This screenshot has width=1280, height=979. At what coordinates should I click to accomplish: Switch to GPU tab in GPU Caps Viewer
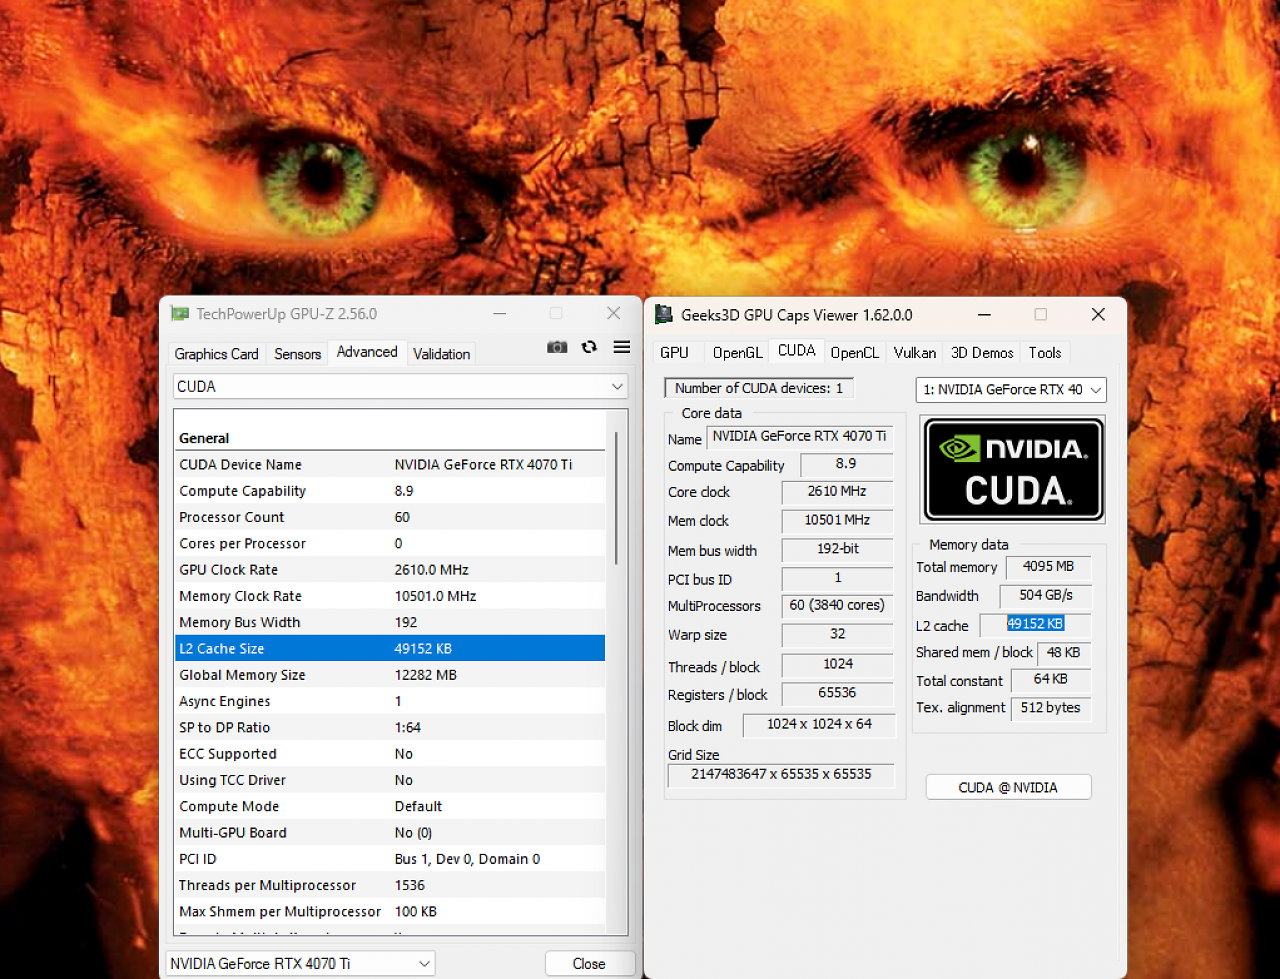tap(675, 352)
